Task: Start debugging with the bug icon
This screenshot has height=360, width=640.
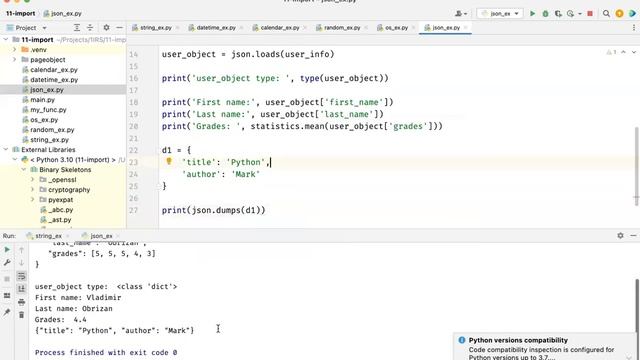Action: pos(545,13)
